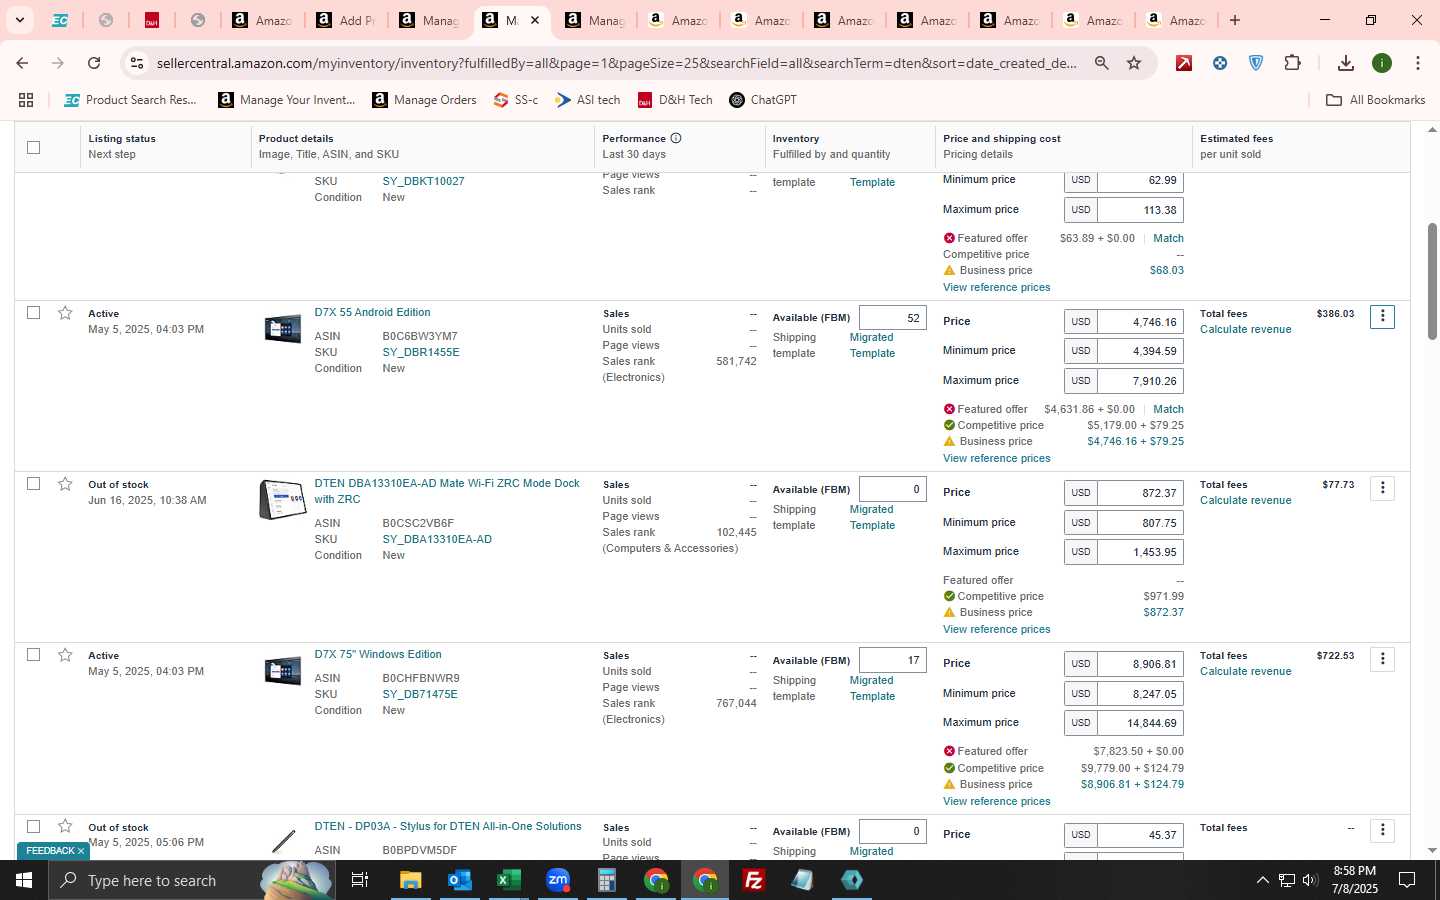Screen dimensions: 1440x900
Task: Open Task View in the taskbar
Action: (359, 880)
